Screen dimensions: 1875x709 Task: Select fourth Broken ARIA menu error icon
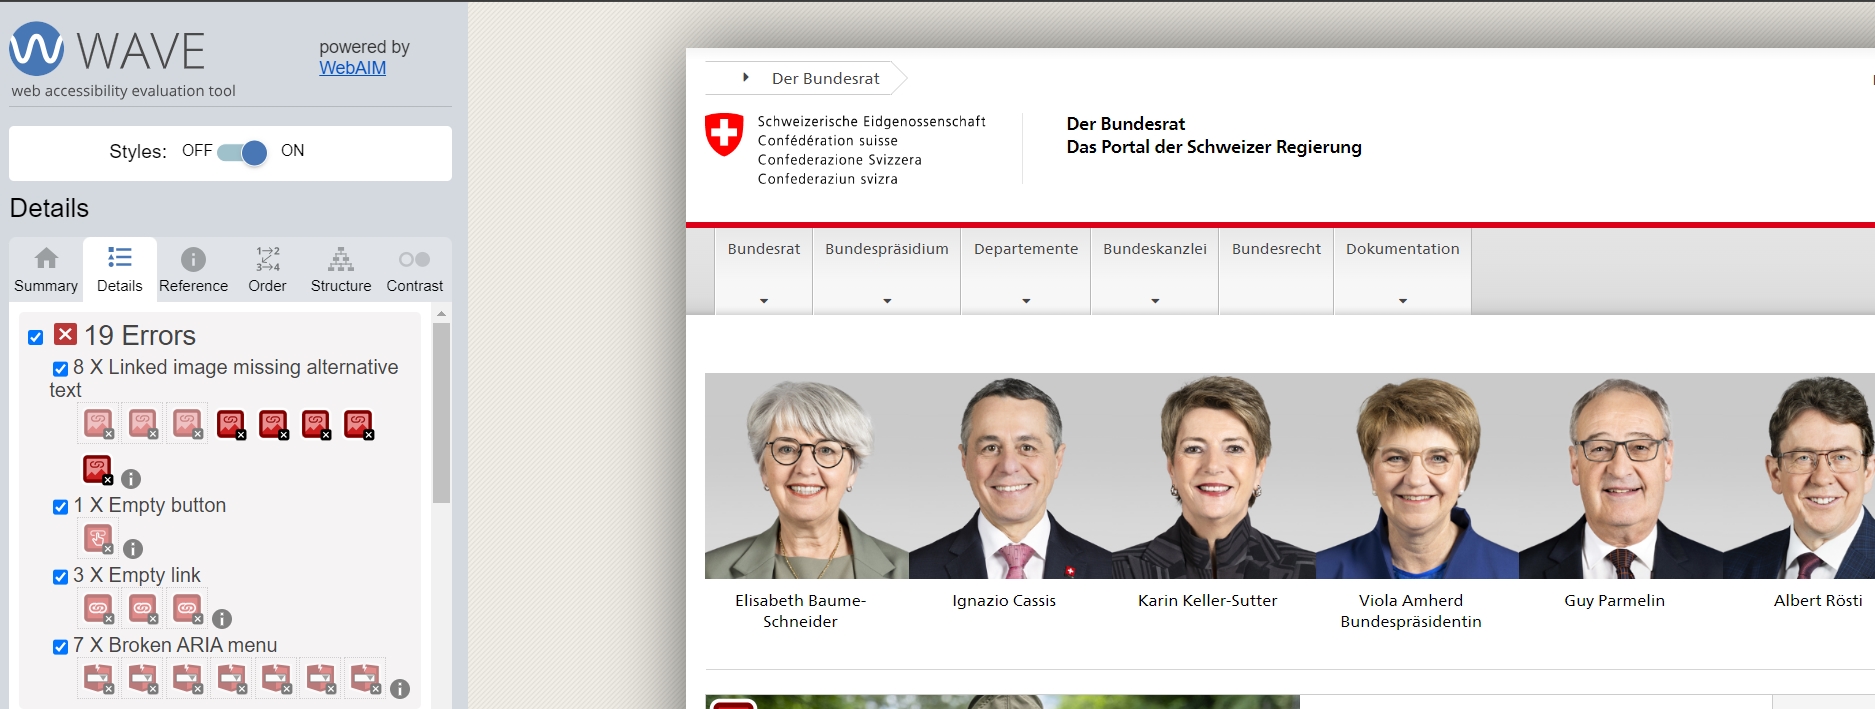pyautogui.click(x=232, y=678)
